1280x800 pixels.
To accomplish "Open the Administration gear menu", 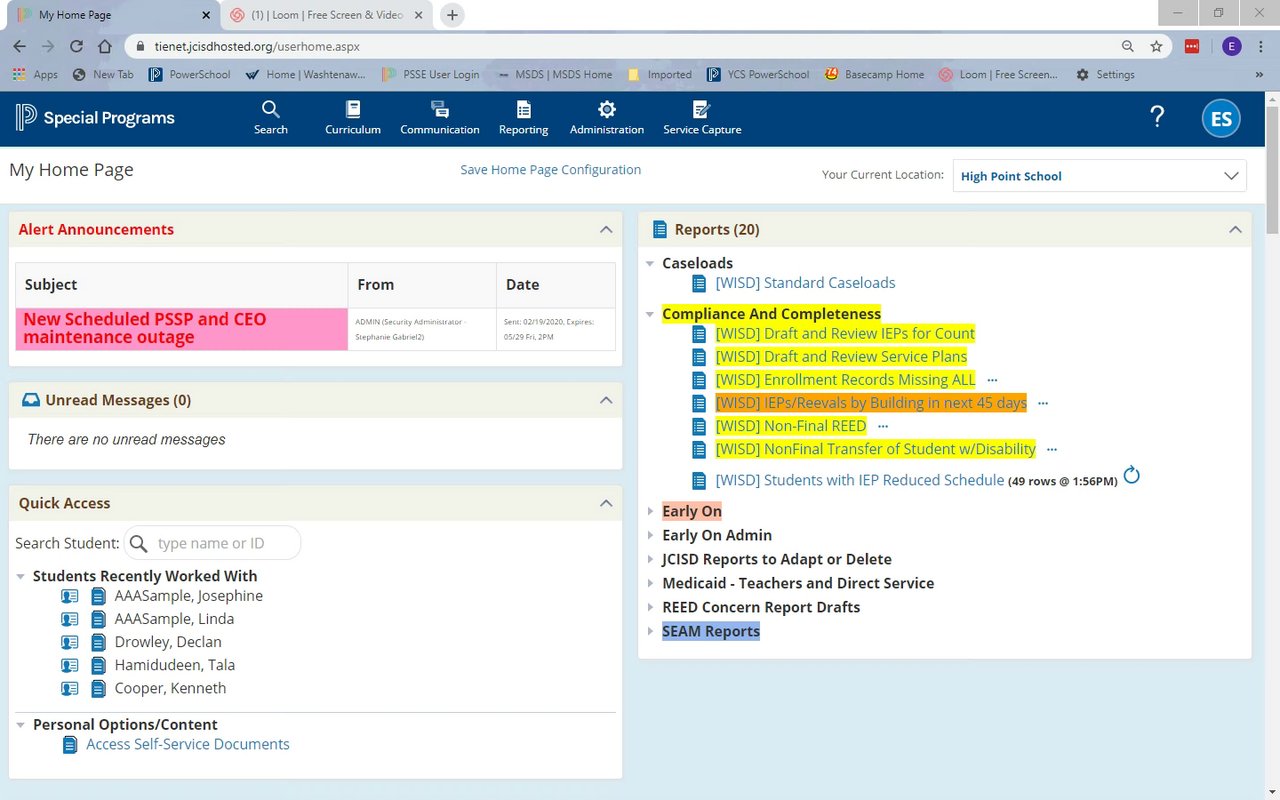I will (607, 118).
